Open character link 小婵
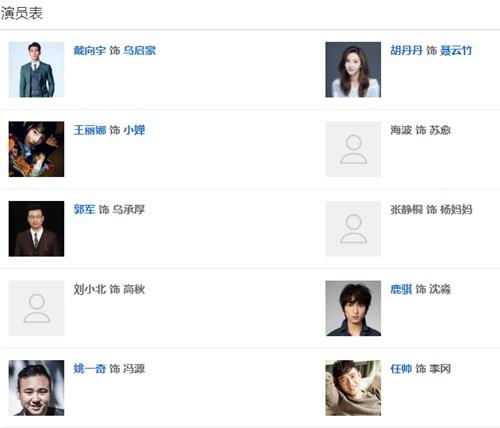The image size is (500, 428). pos(134,130)
